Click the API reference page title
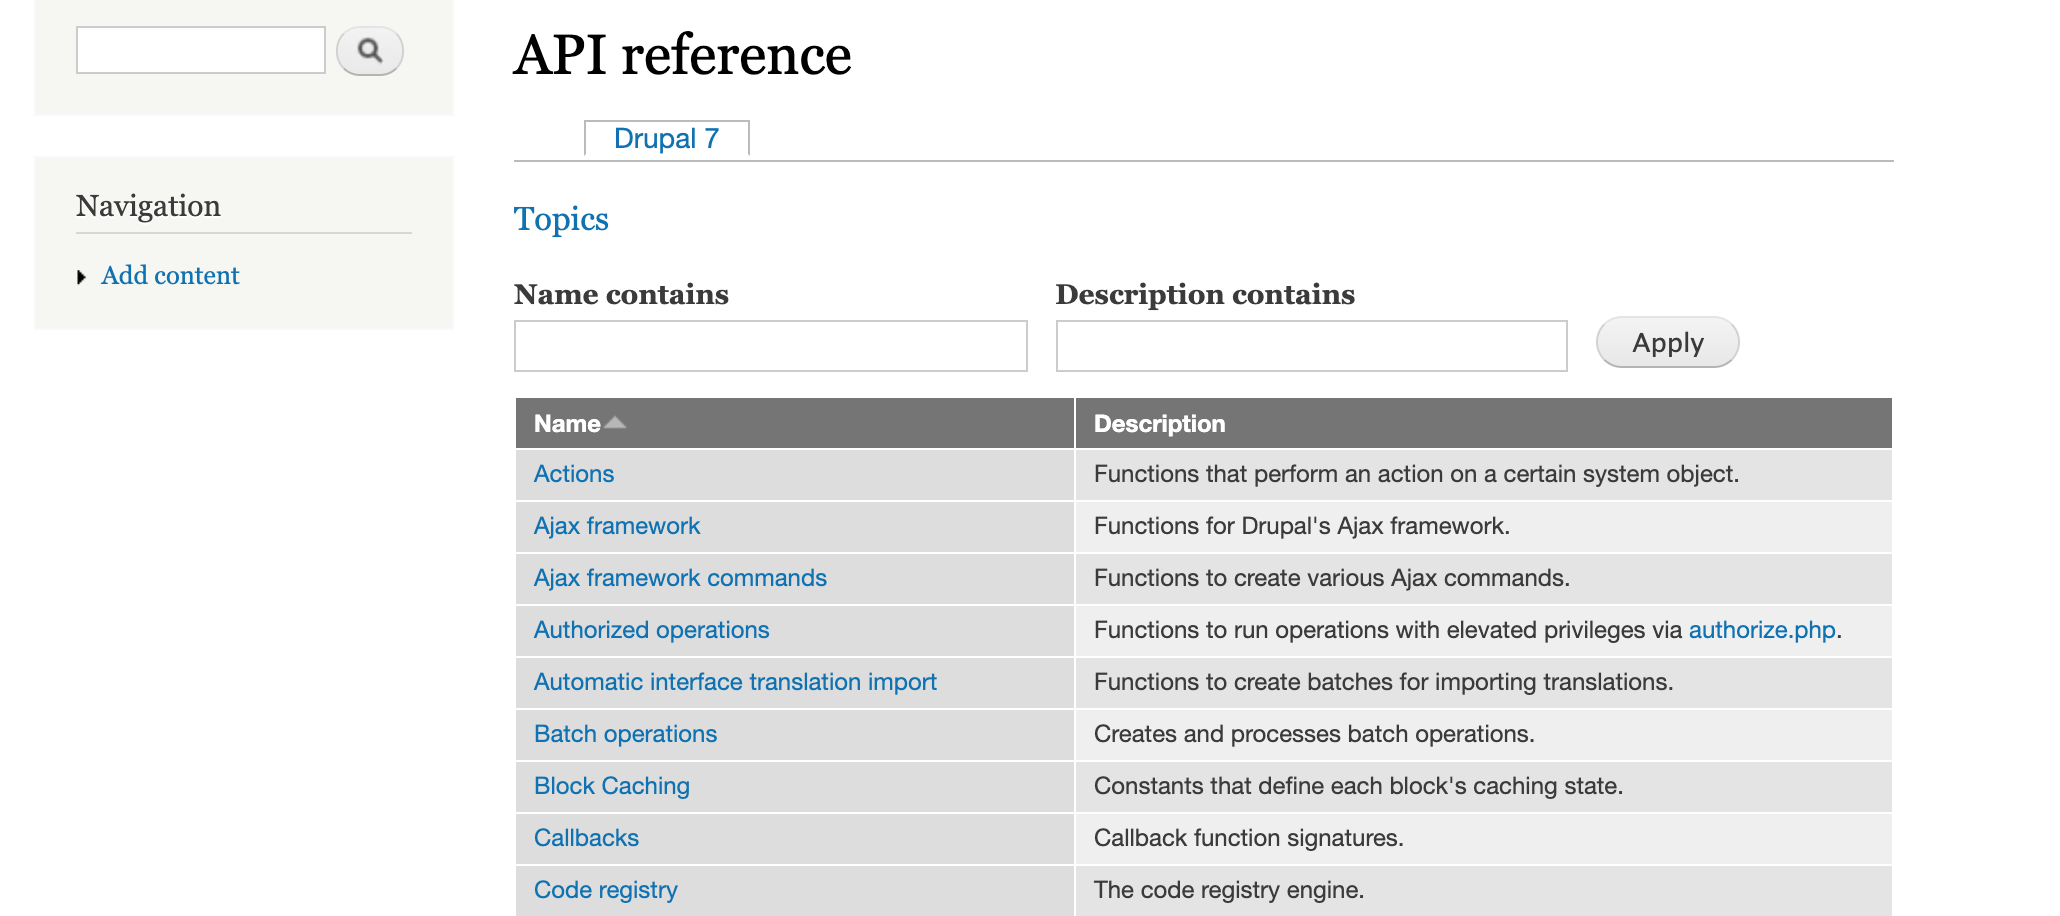2060x916 pixels. click(682, 54)
